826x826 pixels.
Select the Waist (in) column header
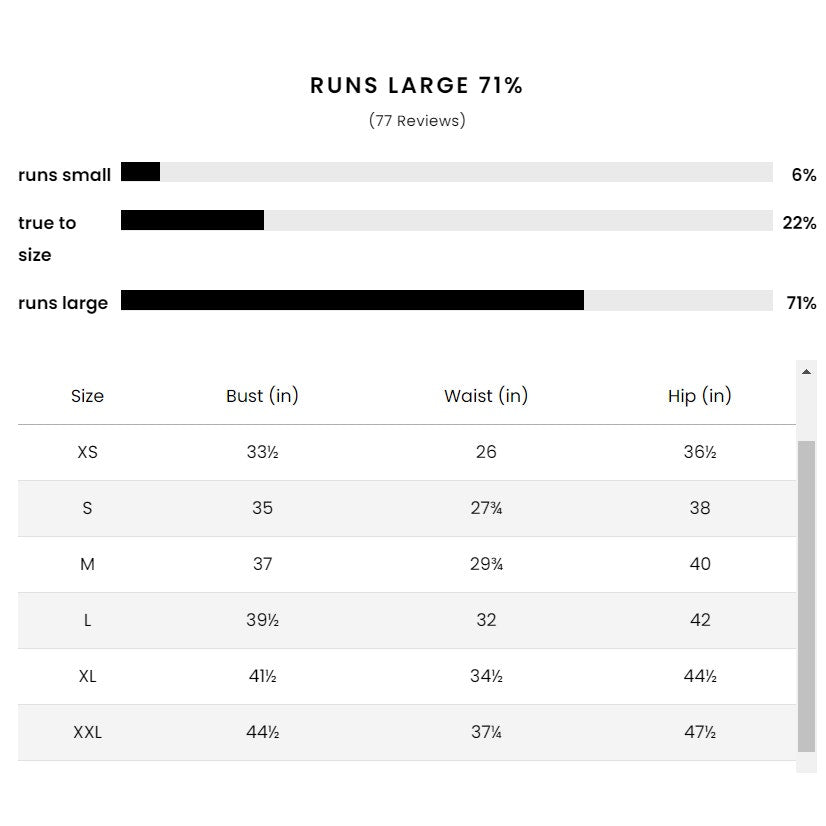[486, 396]
